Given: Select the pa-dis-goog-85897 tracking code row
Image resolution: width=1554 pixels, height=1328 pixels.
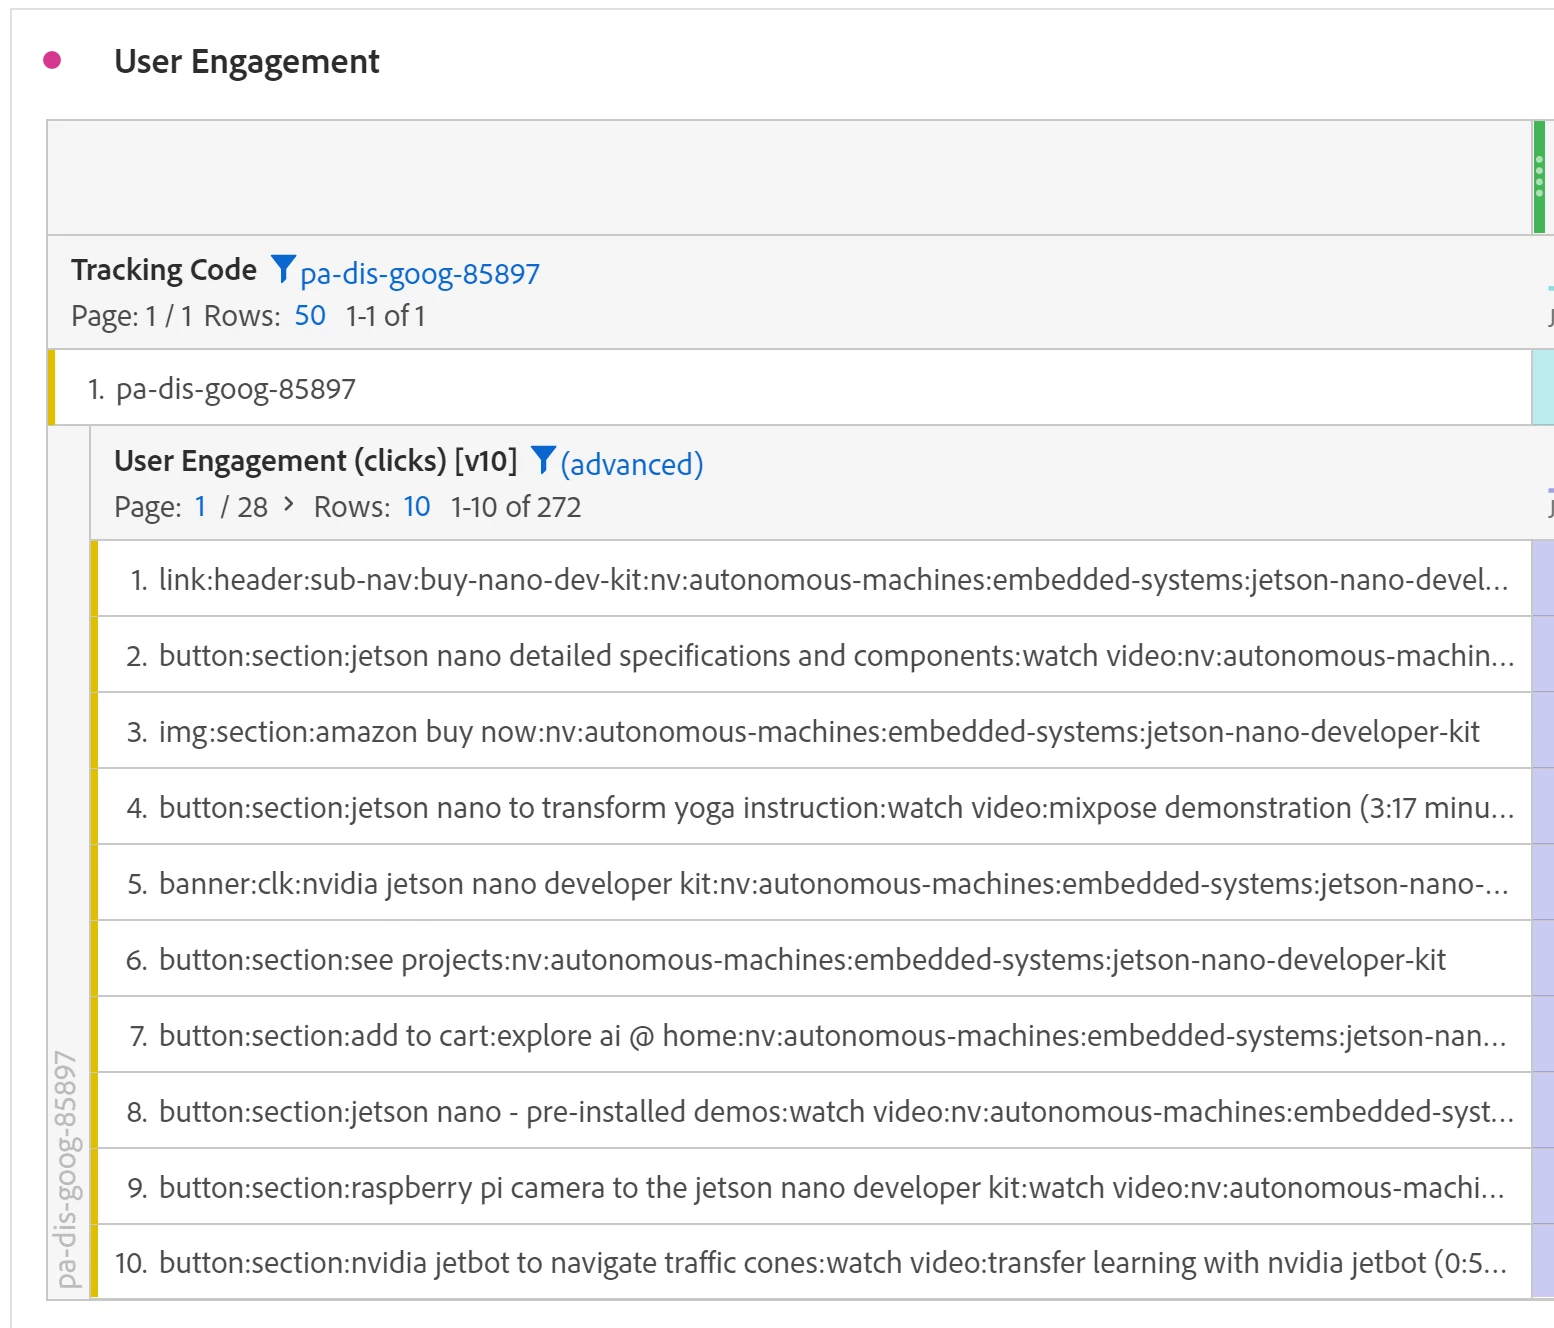Looking at the screenshot, I should point(236,389).
